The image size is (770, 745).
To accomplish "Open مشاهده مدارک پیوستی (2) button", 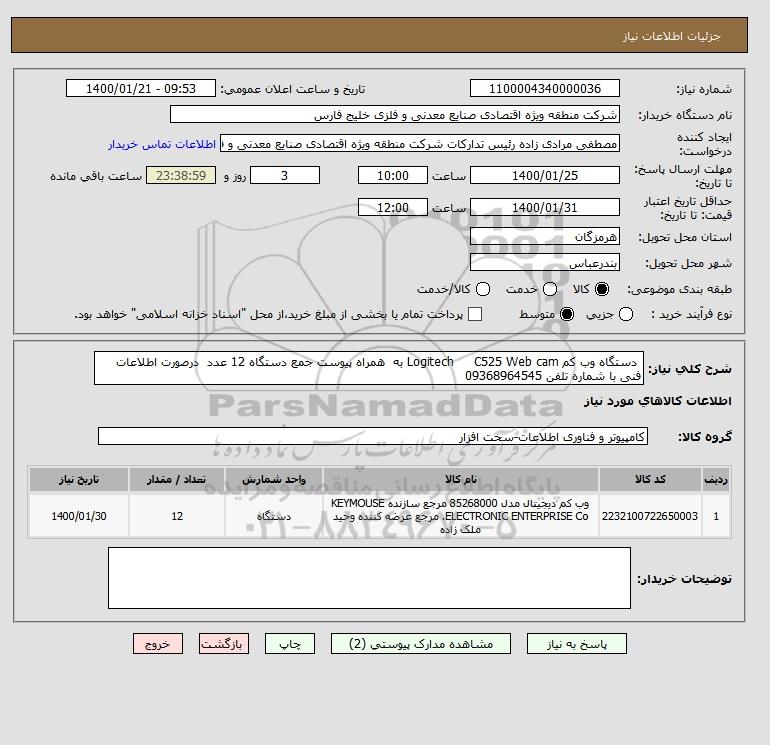I will point(421,644).
